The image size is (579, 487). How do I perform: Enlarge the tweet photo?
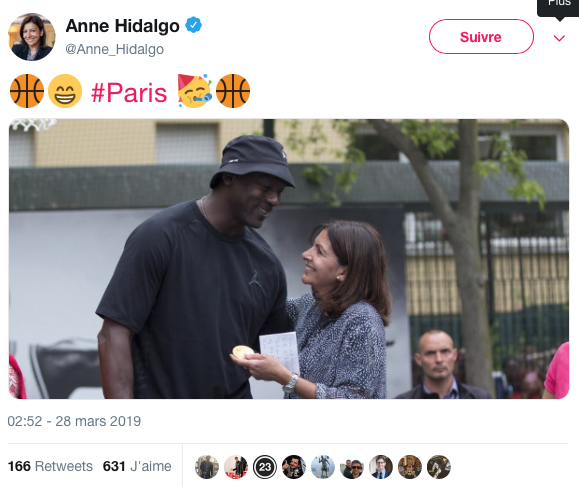coord(289,259)
